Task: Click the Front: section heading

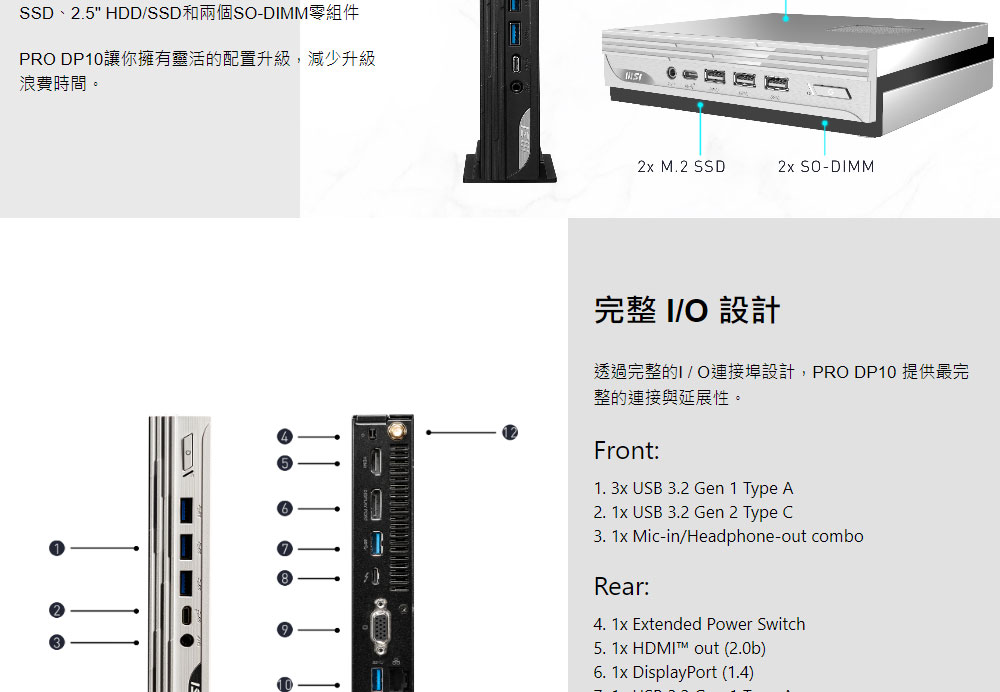Action: 626,451
